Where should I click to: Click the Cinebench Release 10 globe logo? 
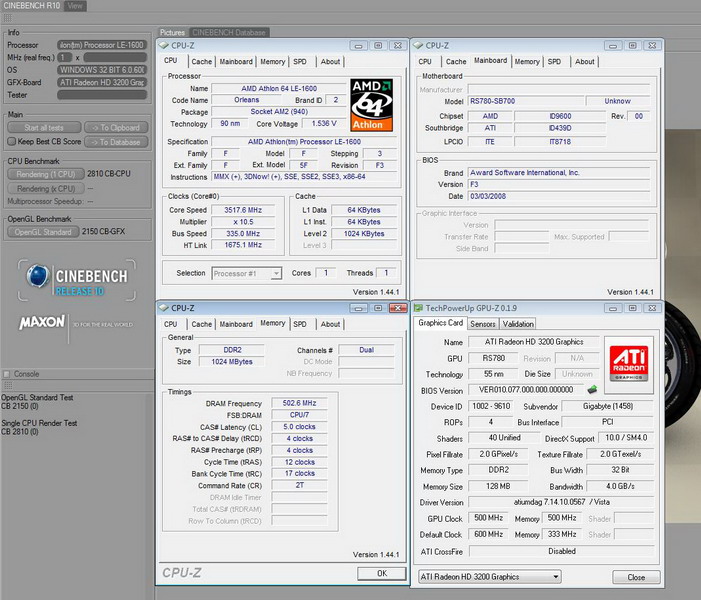pos(38,276)
